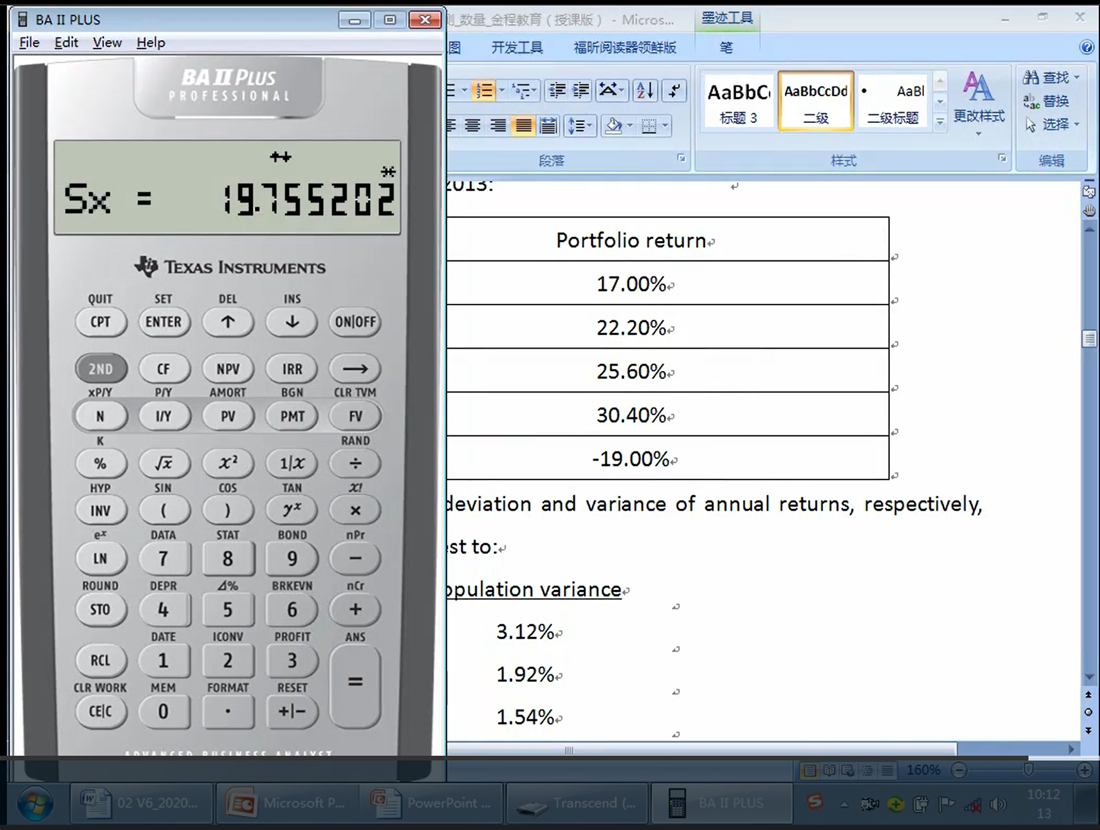This screenshot has height=830, width=1100.
Task: Click the up arrow key on calculator
Action: click(x=228, y=322)
